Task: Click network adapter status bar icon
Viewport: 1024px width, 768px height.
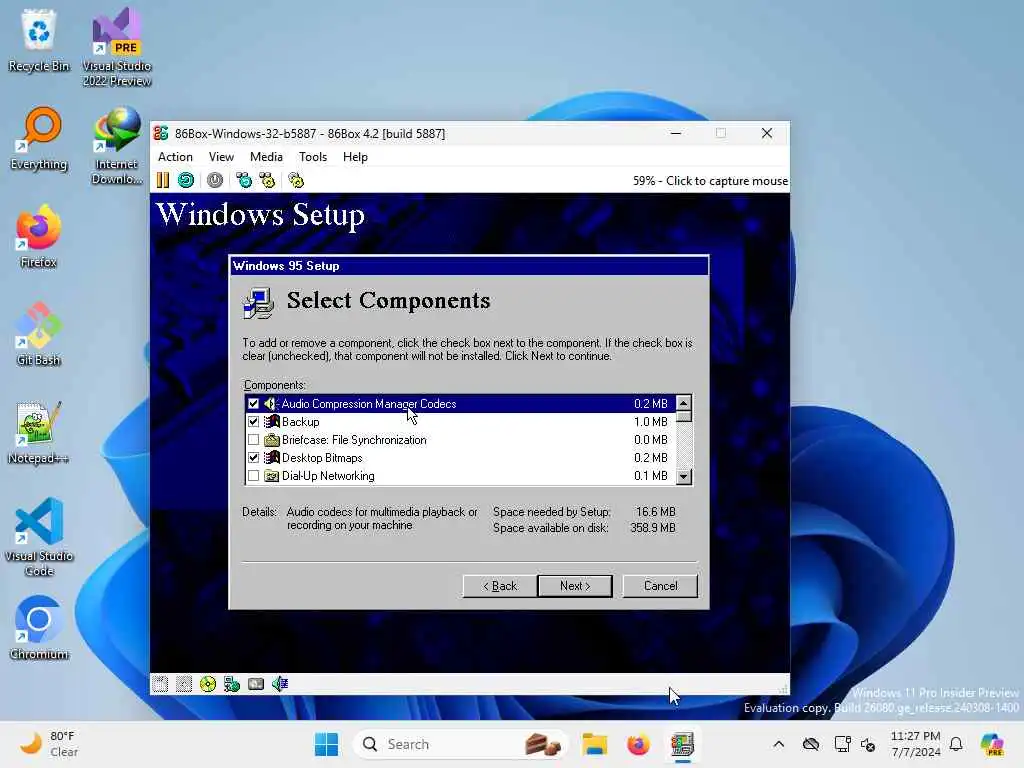Action: click(x=232, y=684)
